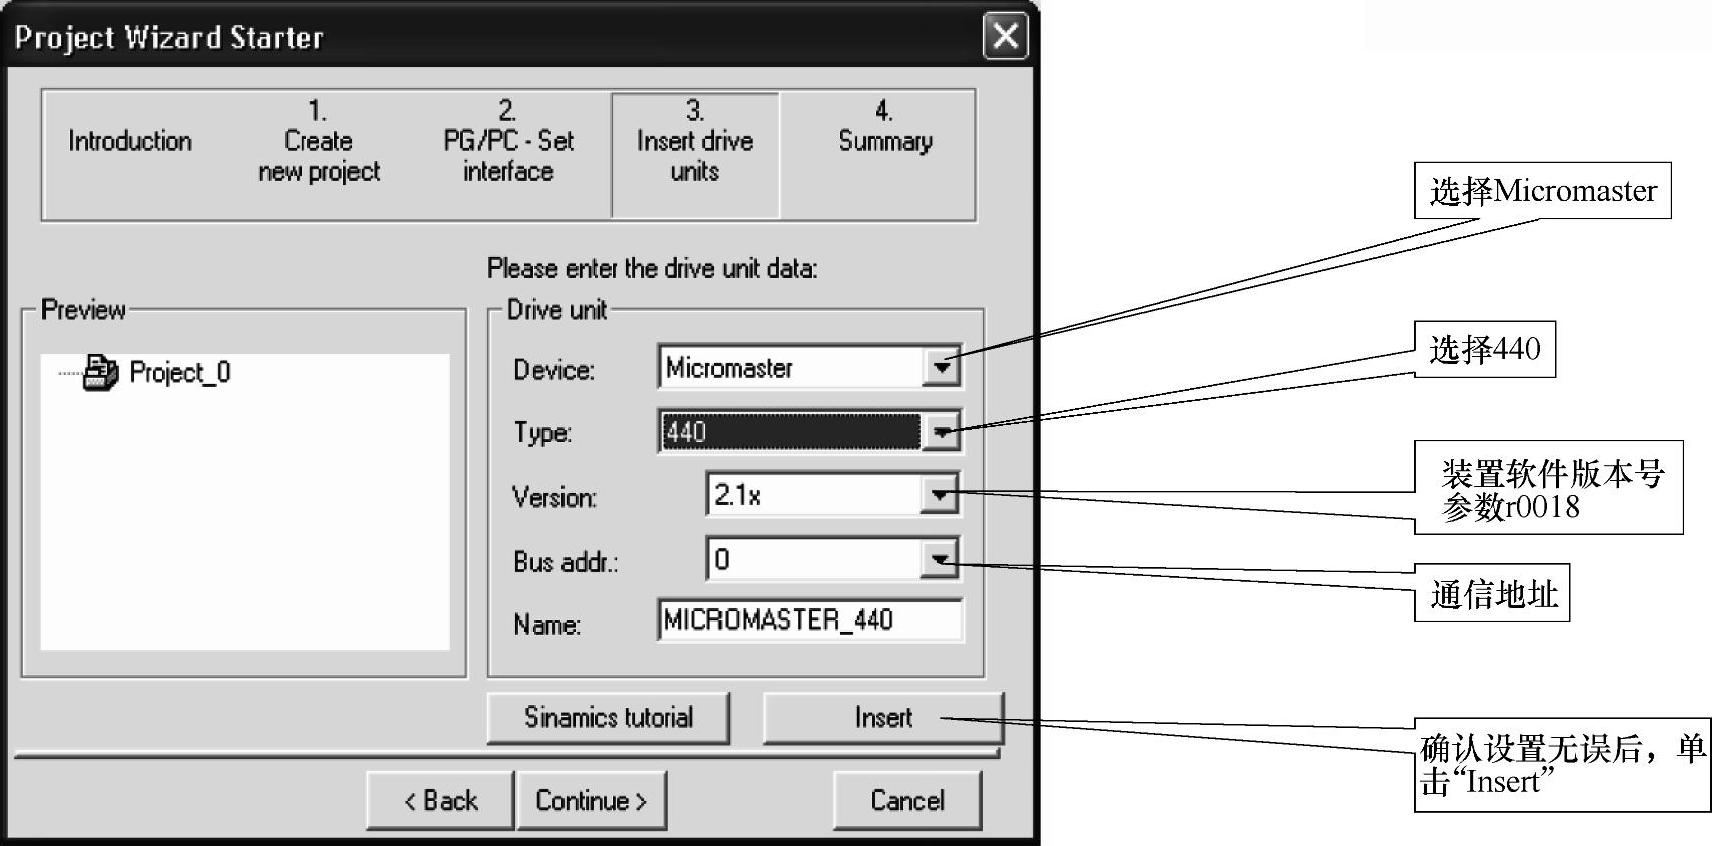Cancel the project wizard
Viewport: 1712px width, 846px height.
click(907, 800)
